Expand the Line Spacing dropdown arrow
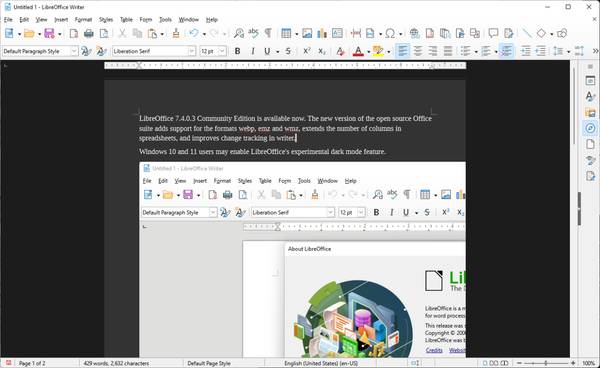 [x=568, y=52]
